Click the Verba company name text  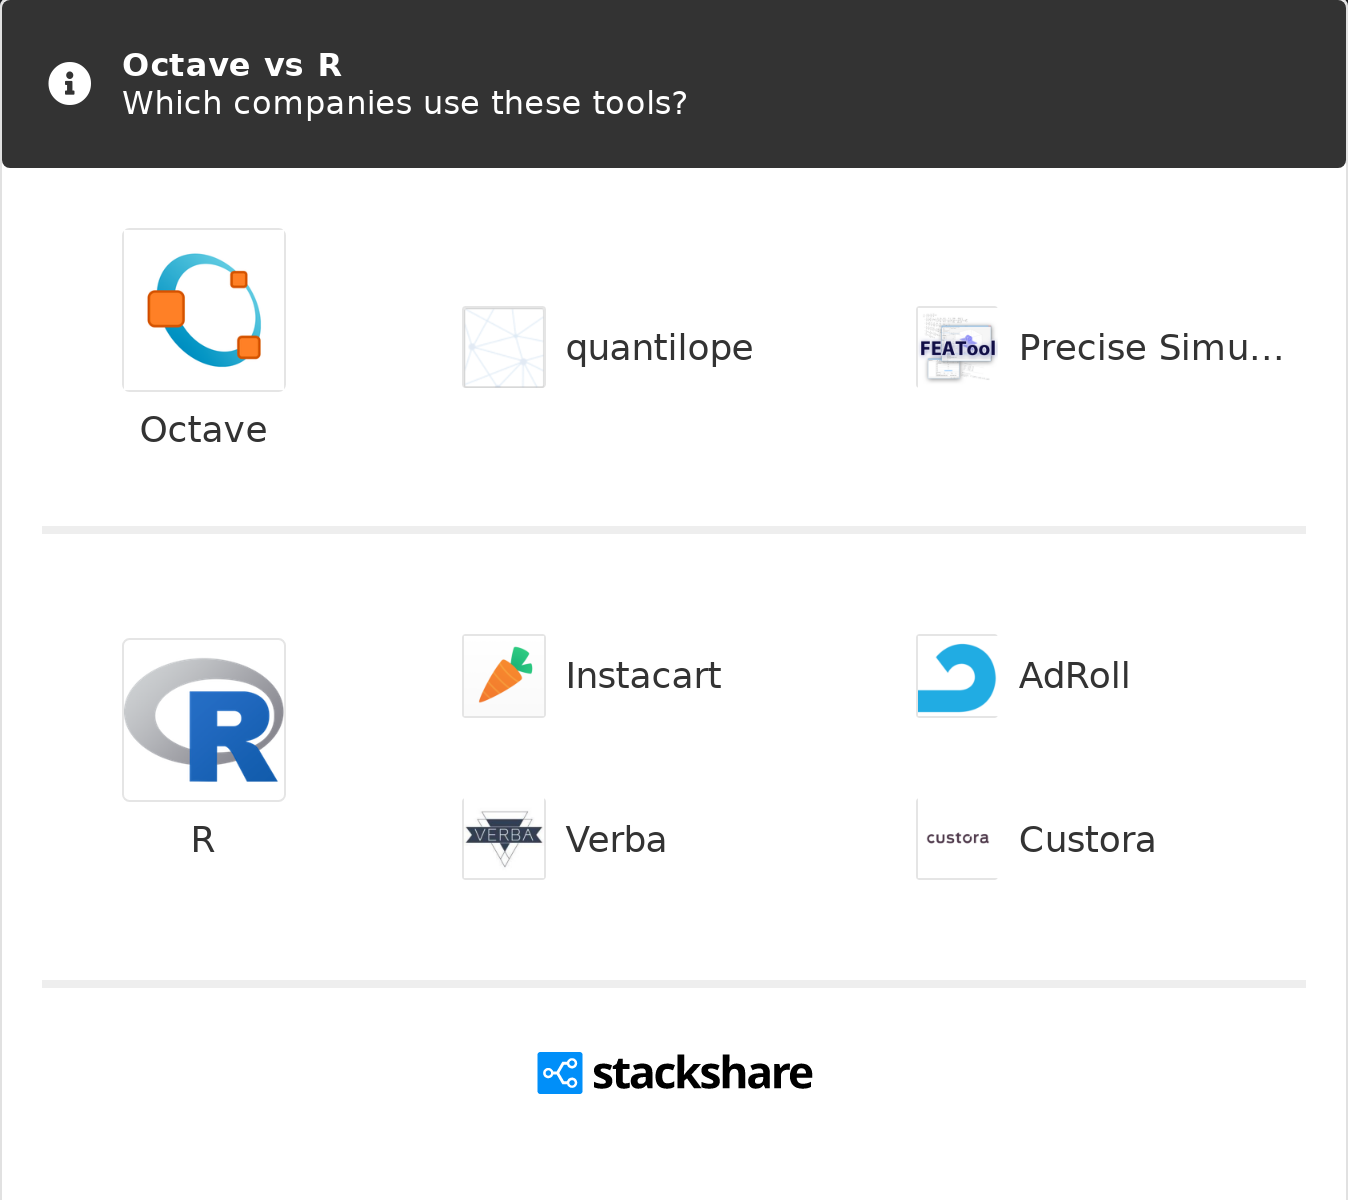(x=615, y=839)
